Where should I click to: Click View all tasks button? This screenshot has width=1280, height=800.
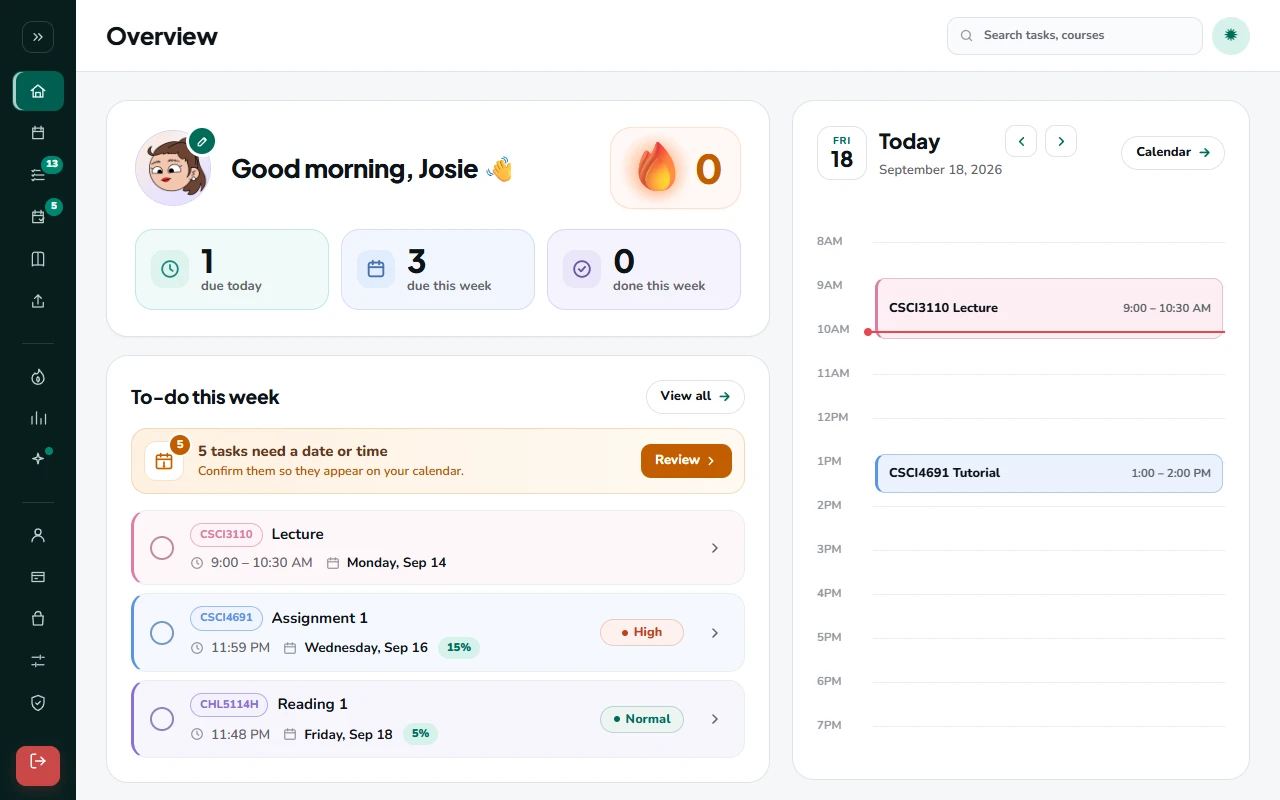tap(695, 397)
